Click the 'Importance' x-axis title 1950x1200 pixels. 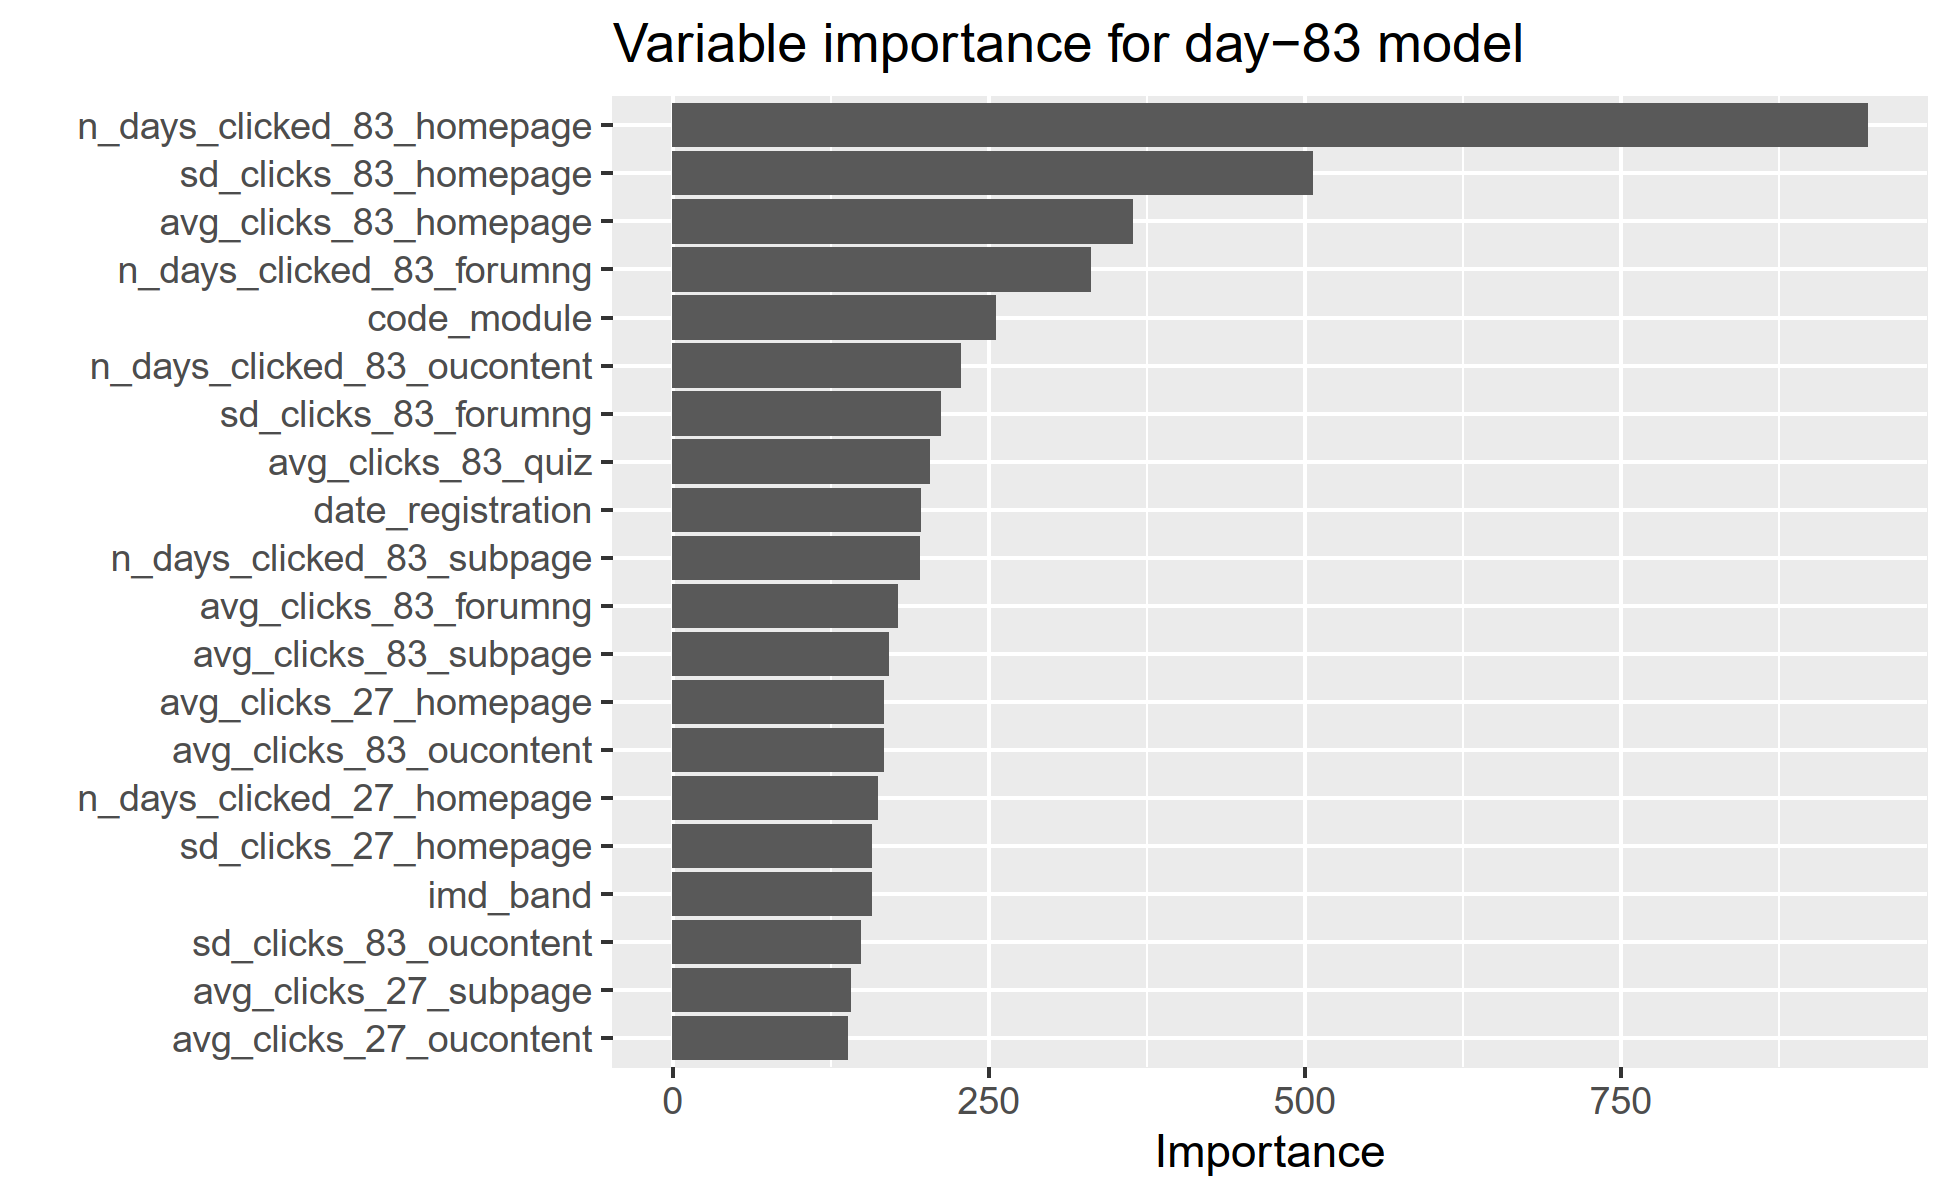click(x=1269, y=1152)
